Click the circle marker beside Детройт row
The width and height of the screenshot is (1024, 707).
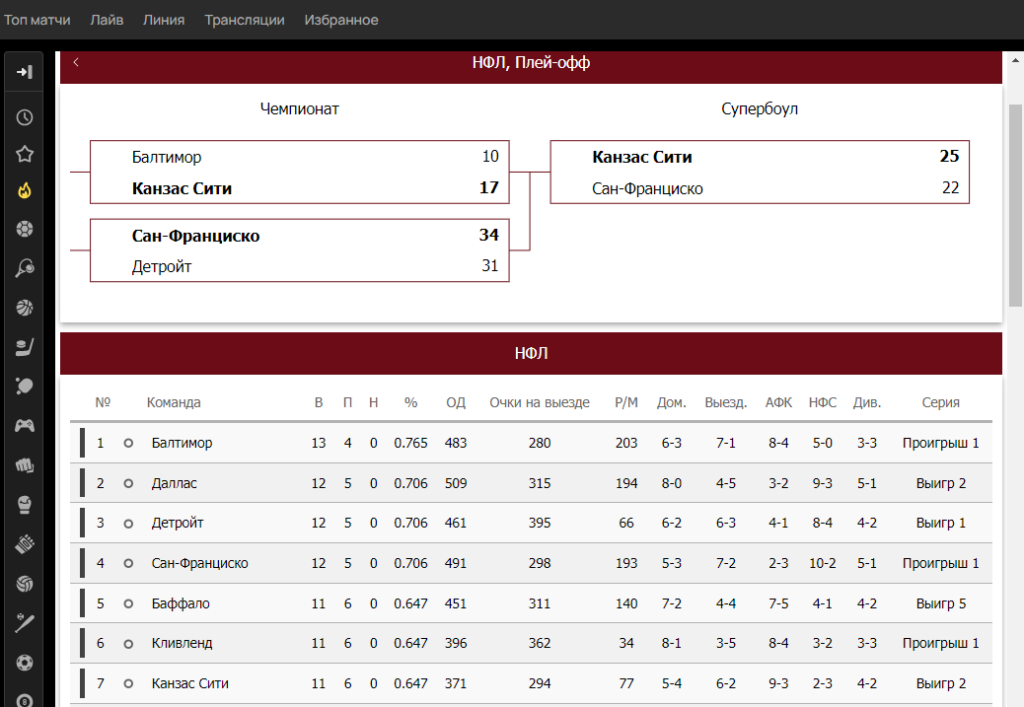(128, 523)
